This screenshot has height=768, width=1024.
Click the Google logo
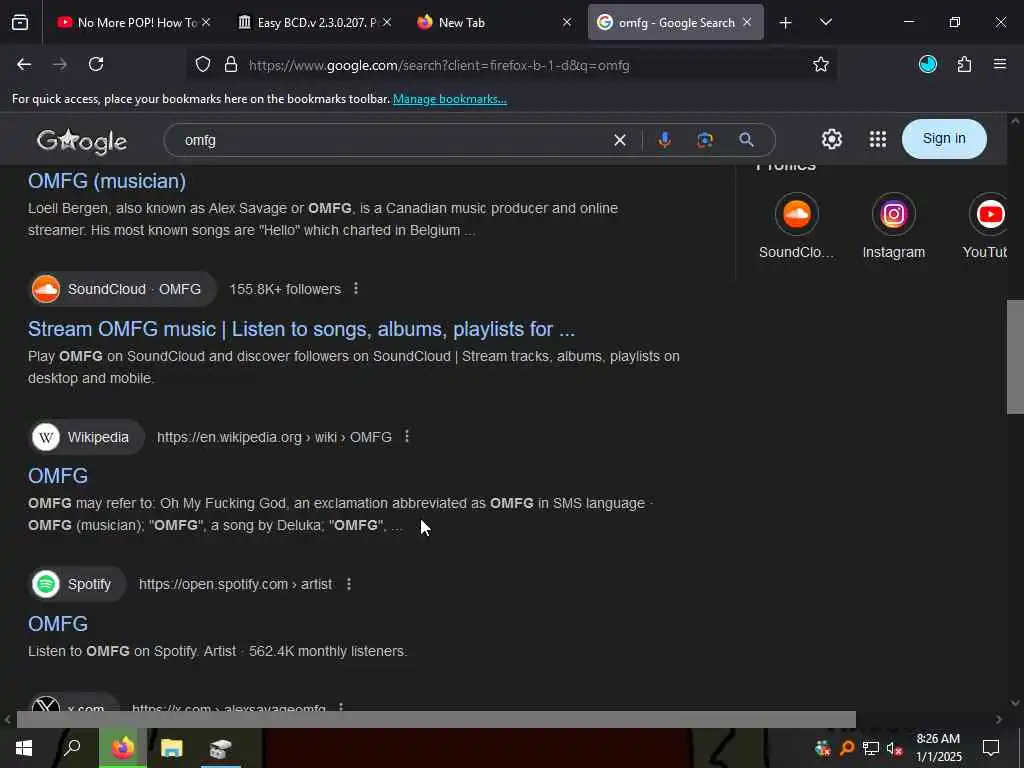[82, 141]
